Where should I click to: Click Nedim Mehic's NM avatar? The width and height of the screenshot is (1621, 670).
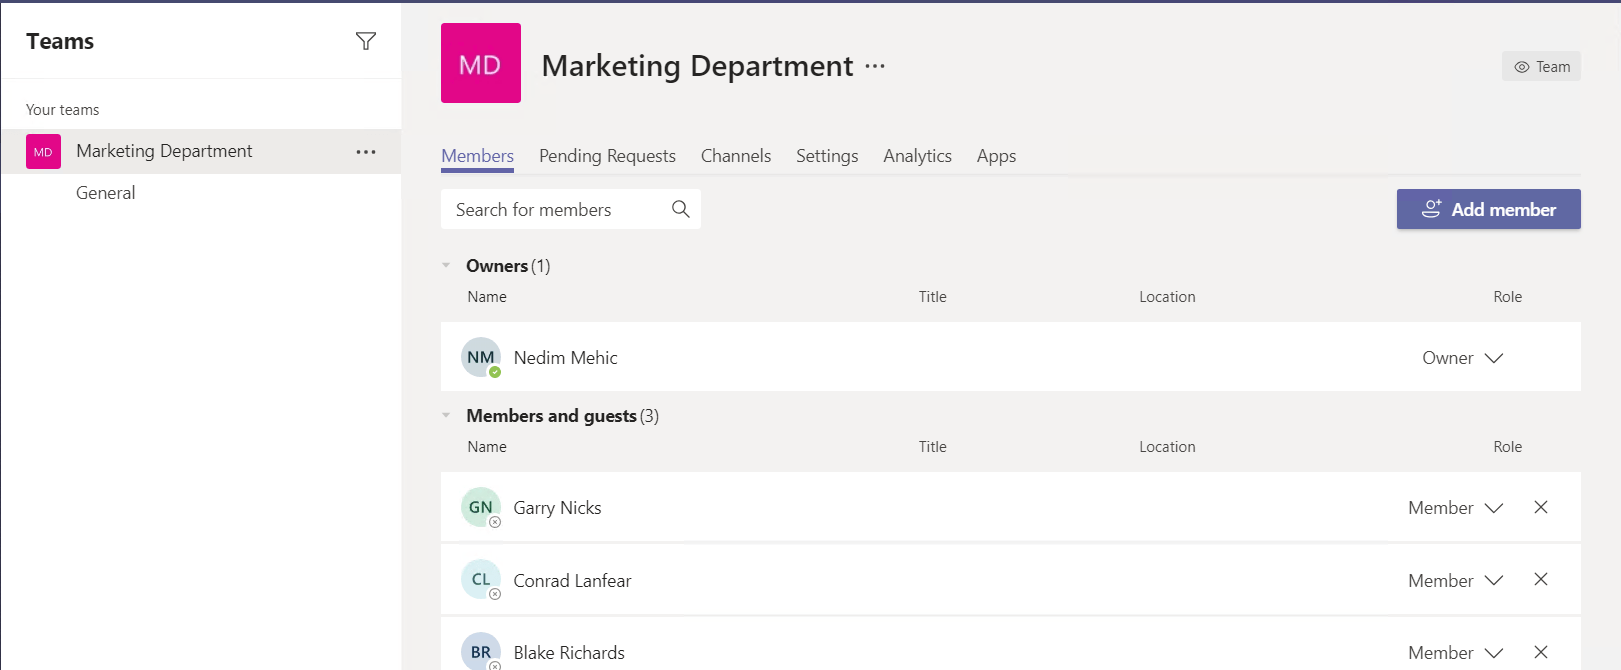point(481,357)
